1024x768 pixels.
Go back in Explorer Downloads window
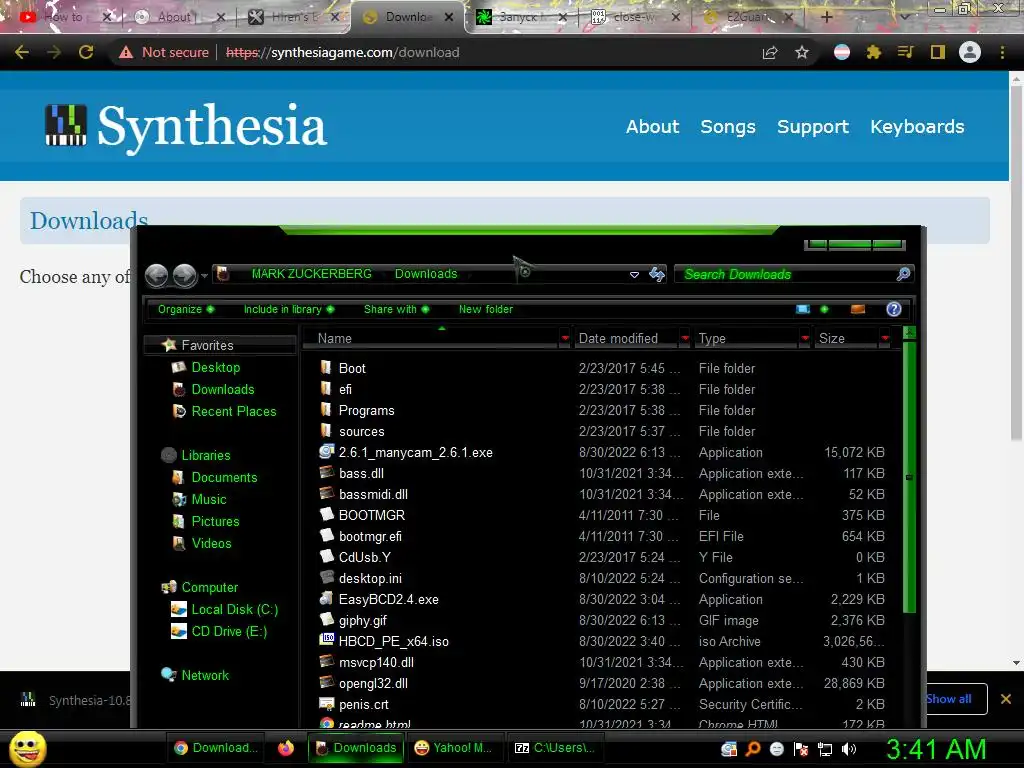point(157,276)
